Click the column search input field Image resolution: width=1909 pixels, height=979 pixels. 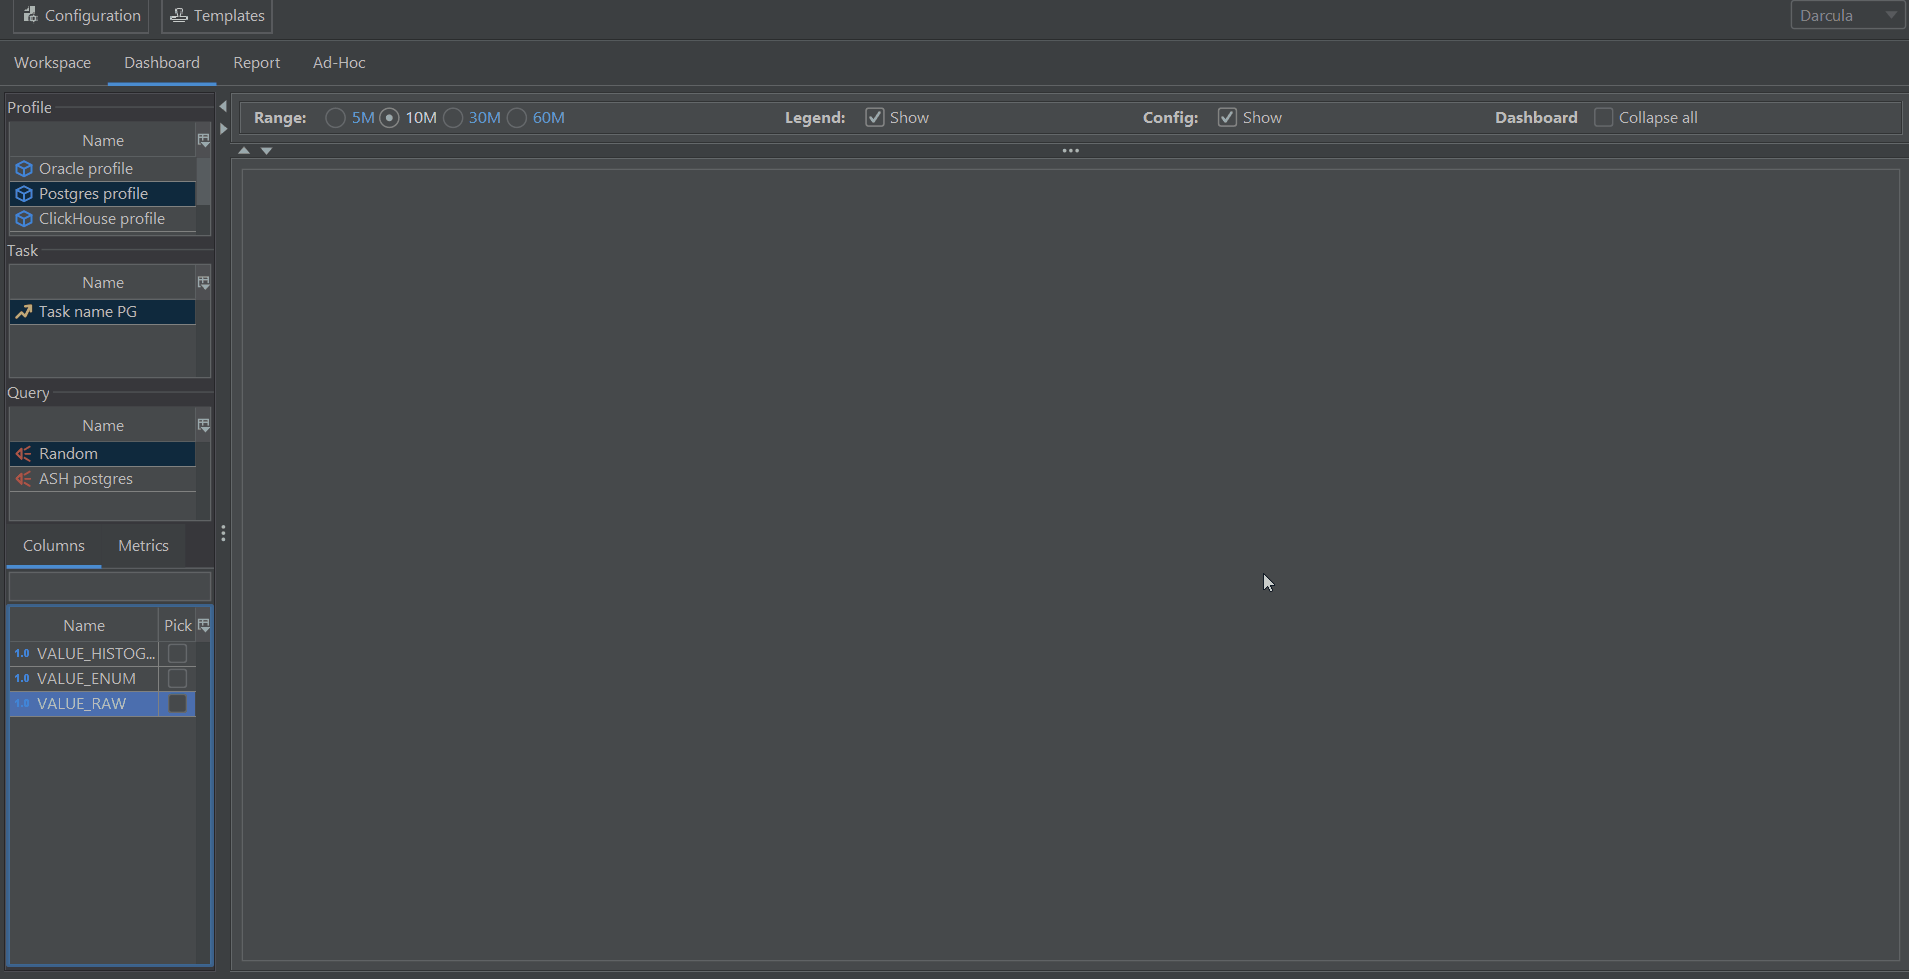pos(110,586)
